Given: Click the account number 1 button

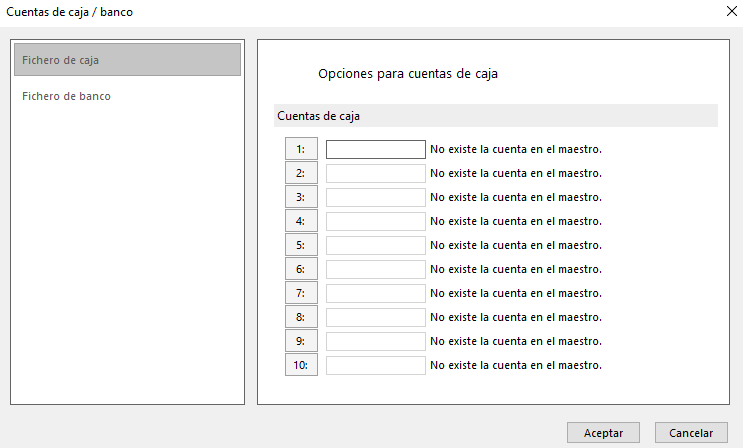Looking at the screenshot, I should (301, 149).
